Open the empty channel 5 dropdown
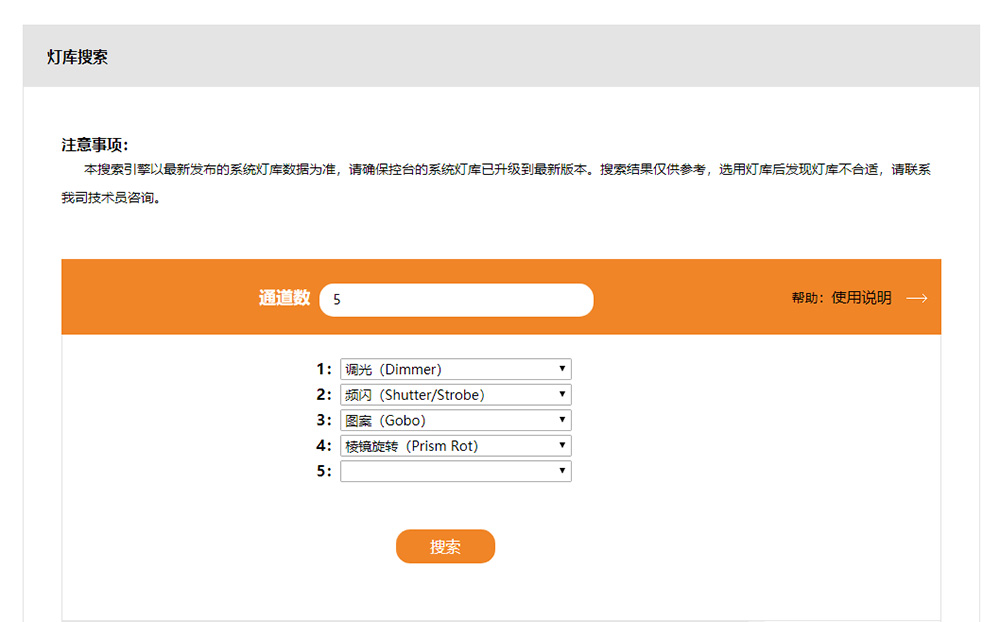1000x622 pixels. (455, 471)
